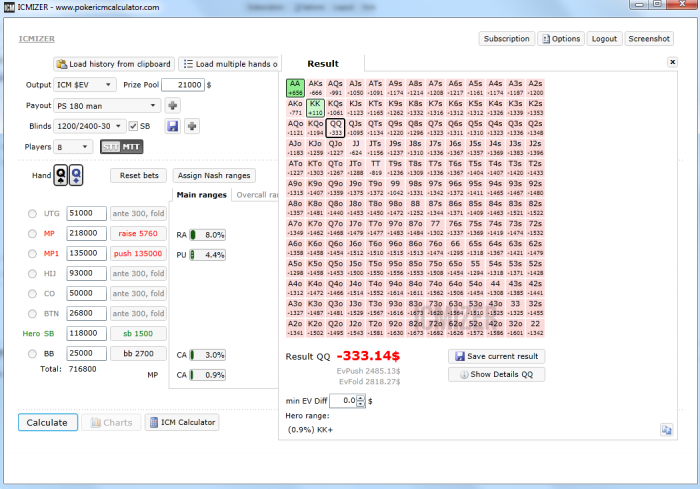Click the Save current result button
Viewport: 700px width, 489px height.
tap(496, 356)
